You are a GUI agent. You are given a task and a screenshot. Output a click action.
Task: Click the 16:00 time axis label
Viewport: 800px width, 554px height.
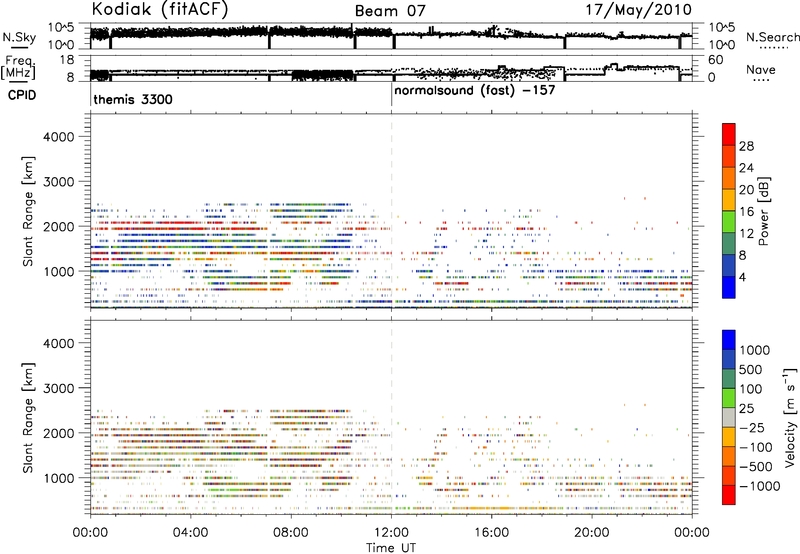[x=491, y=533]
